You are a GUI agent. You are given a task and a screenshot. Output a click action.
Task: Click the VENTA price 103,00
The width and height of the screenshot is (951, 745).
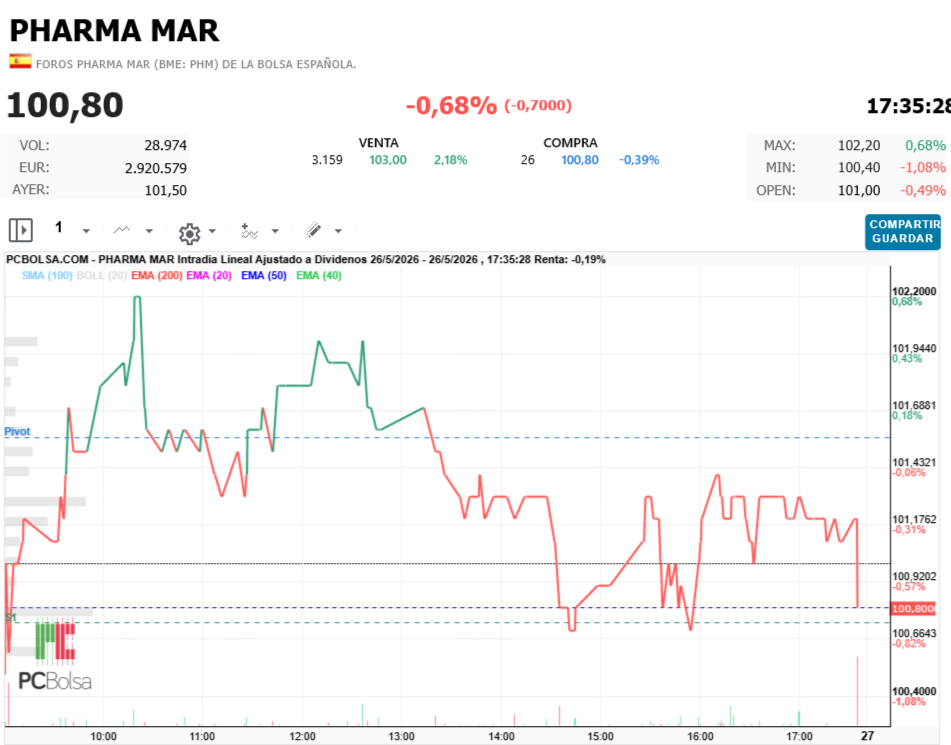(x=388, y=160)
